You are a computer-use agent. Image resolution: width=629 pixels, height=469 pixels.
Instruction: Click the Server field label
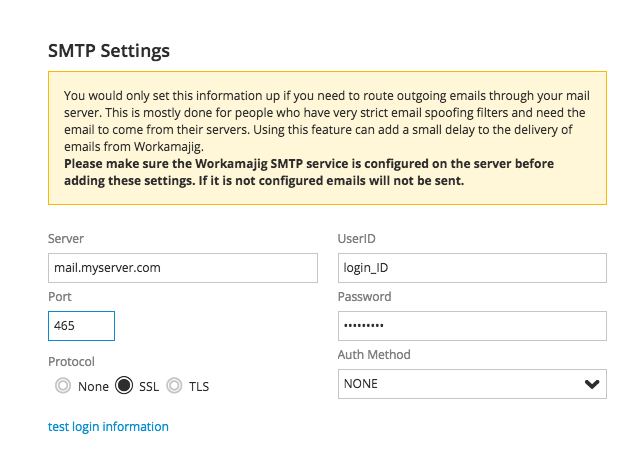tap(66, 239)
